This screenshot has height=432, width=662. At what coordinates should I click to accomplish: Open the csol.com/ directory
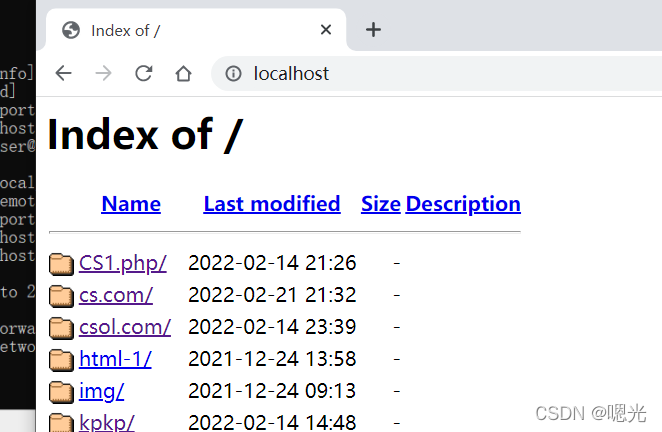(125, 327)
